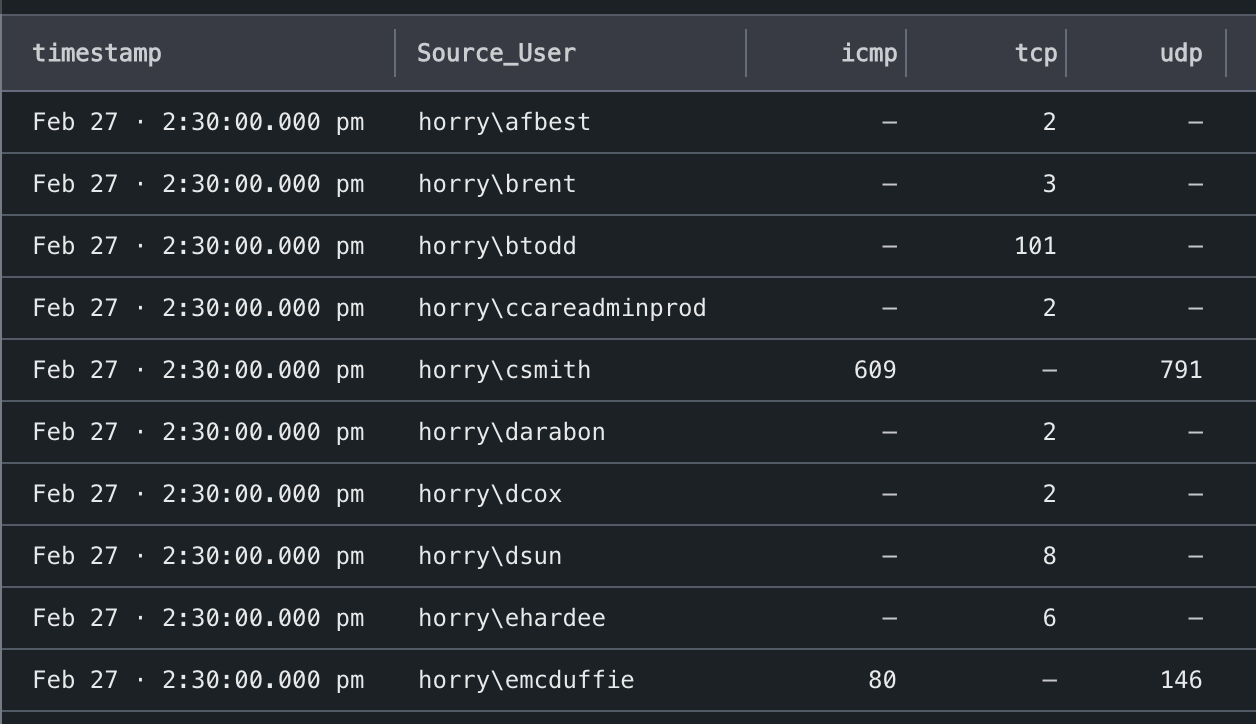Click the timestamp in the horry\csmith row

tap(198, 370)
